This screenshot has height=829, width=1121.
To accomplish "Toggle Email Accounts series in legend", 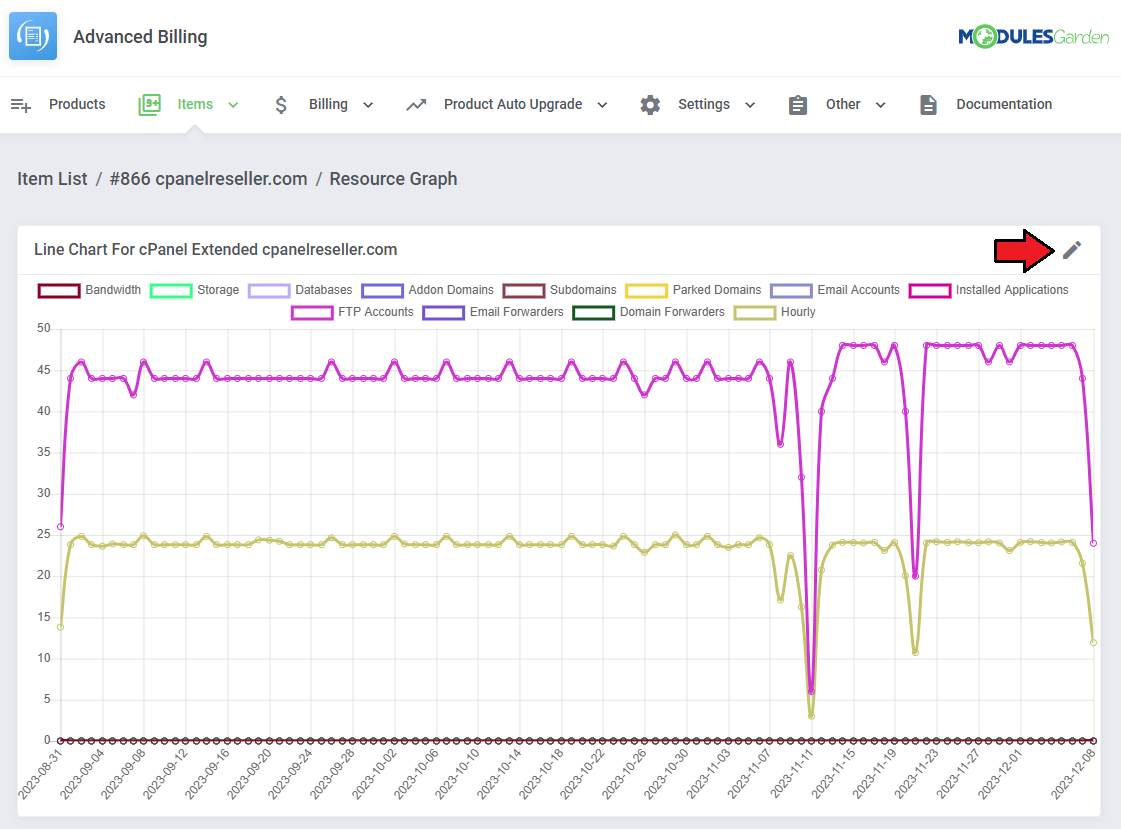I will click(x=835, y=290).
